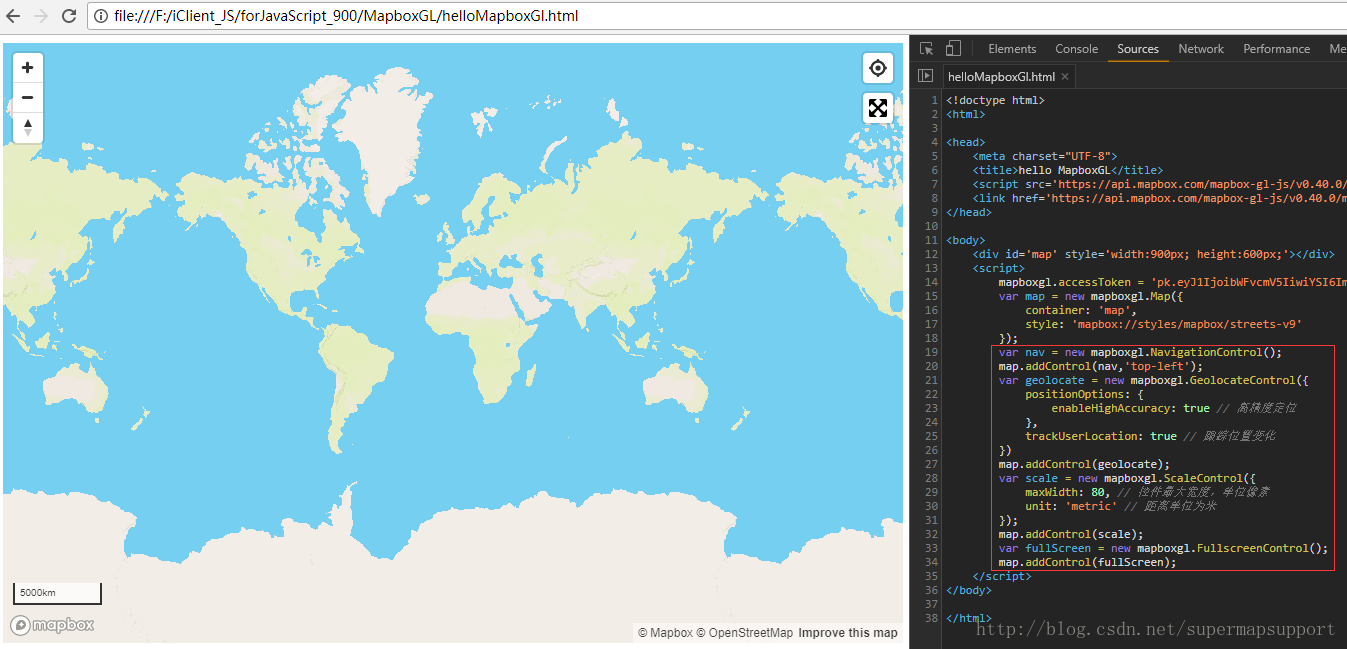Image resolution: width=1347 pixels, height=649 pixels.
Task: Click the '<meta charset="UTF-8">' line
Action: pyautogui.click(x=1044, y=156)
